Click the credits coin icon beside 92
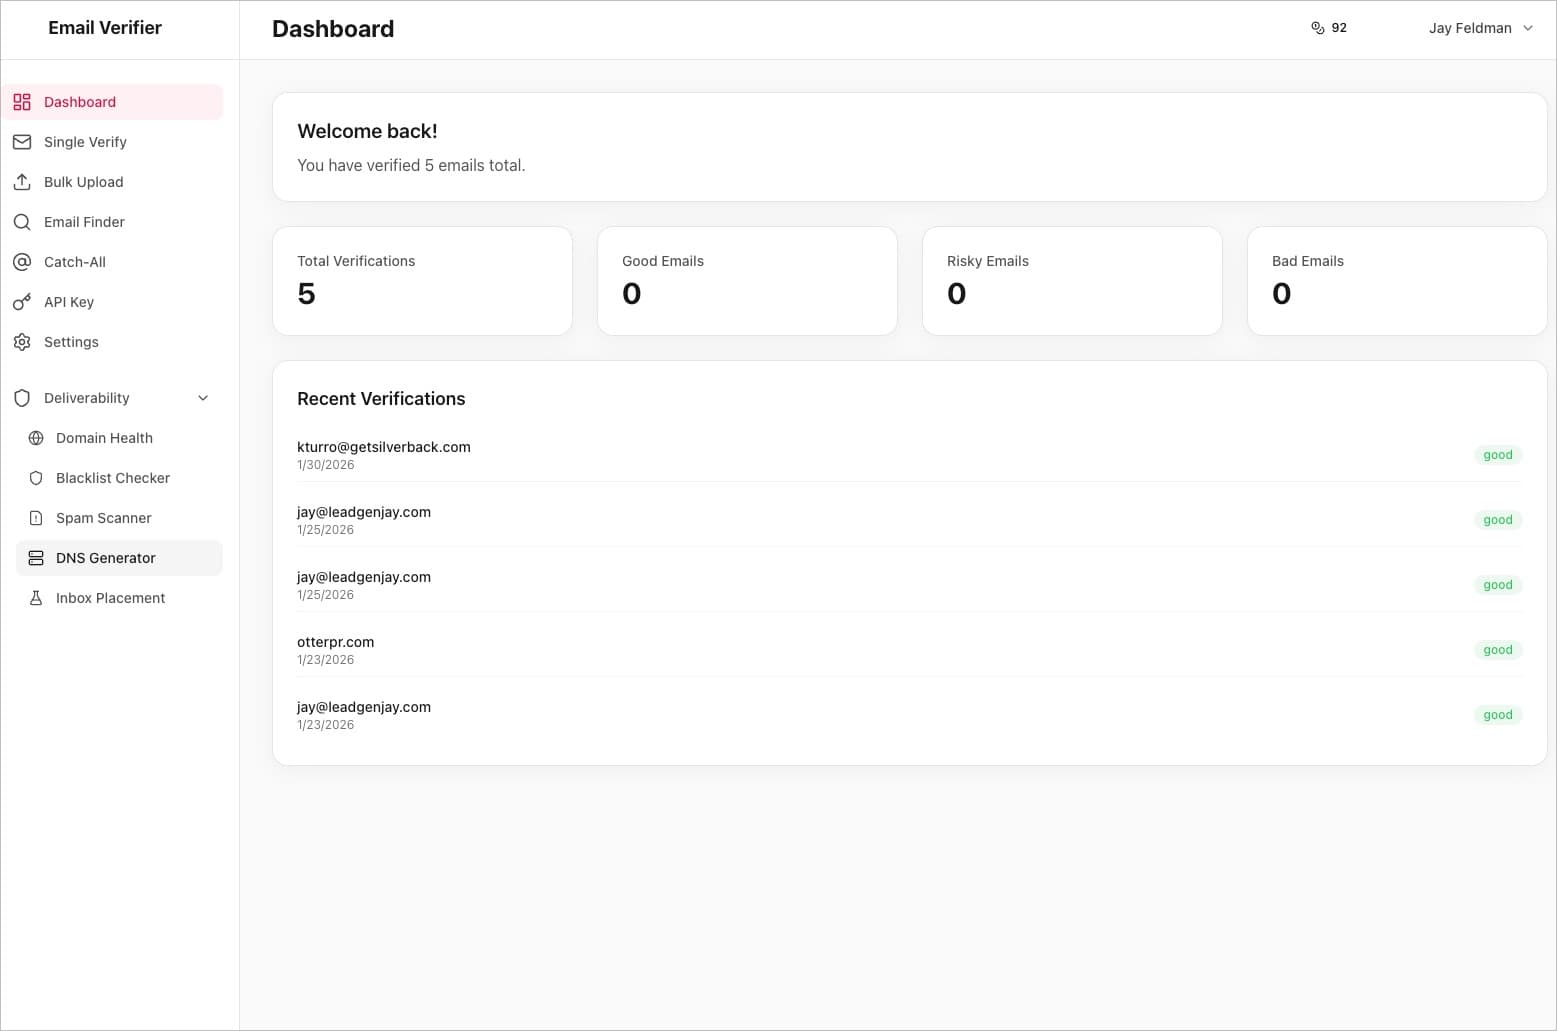The width and height of the screenshot is (1557, 1031). click(1317, 28)
